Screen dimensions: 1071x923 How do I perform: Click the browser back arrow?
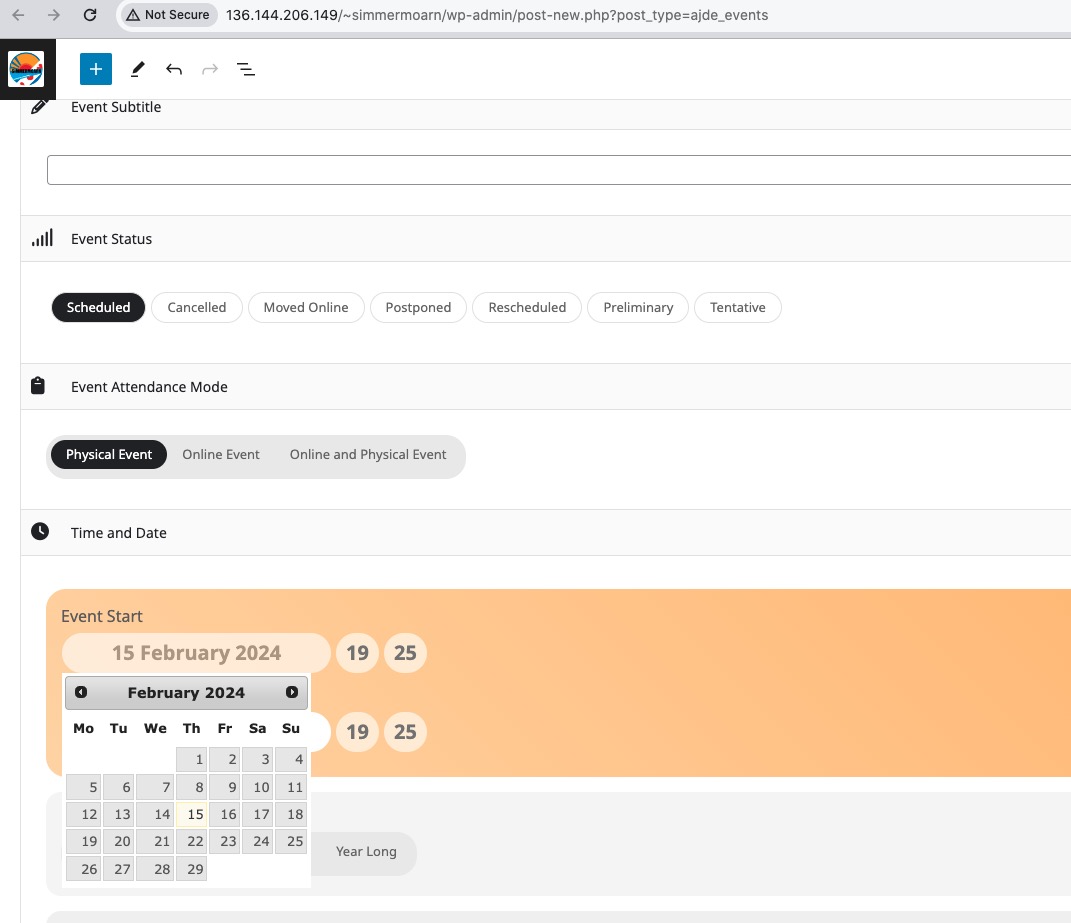18,14
